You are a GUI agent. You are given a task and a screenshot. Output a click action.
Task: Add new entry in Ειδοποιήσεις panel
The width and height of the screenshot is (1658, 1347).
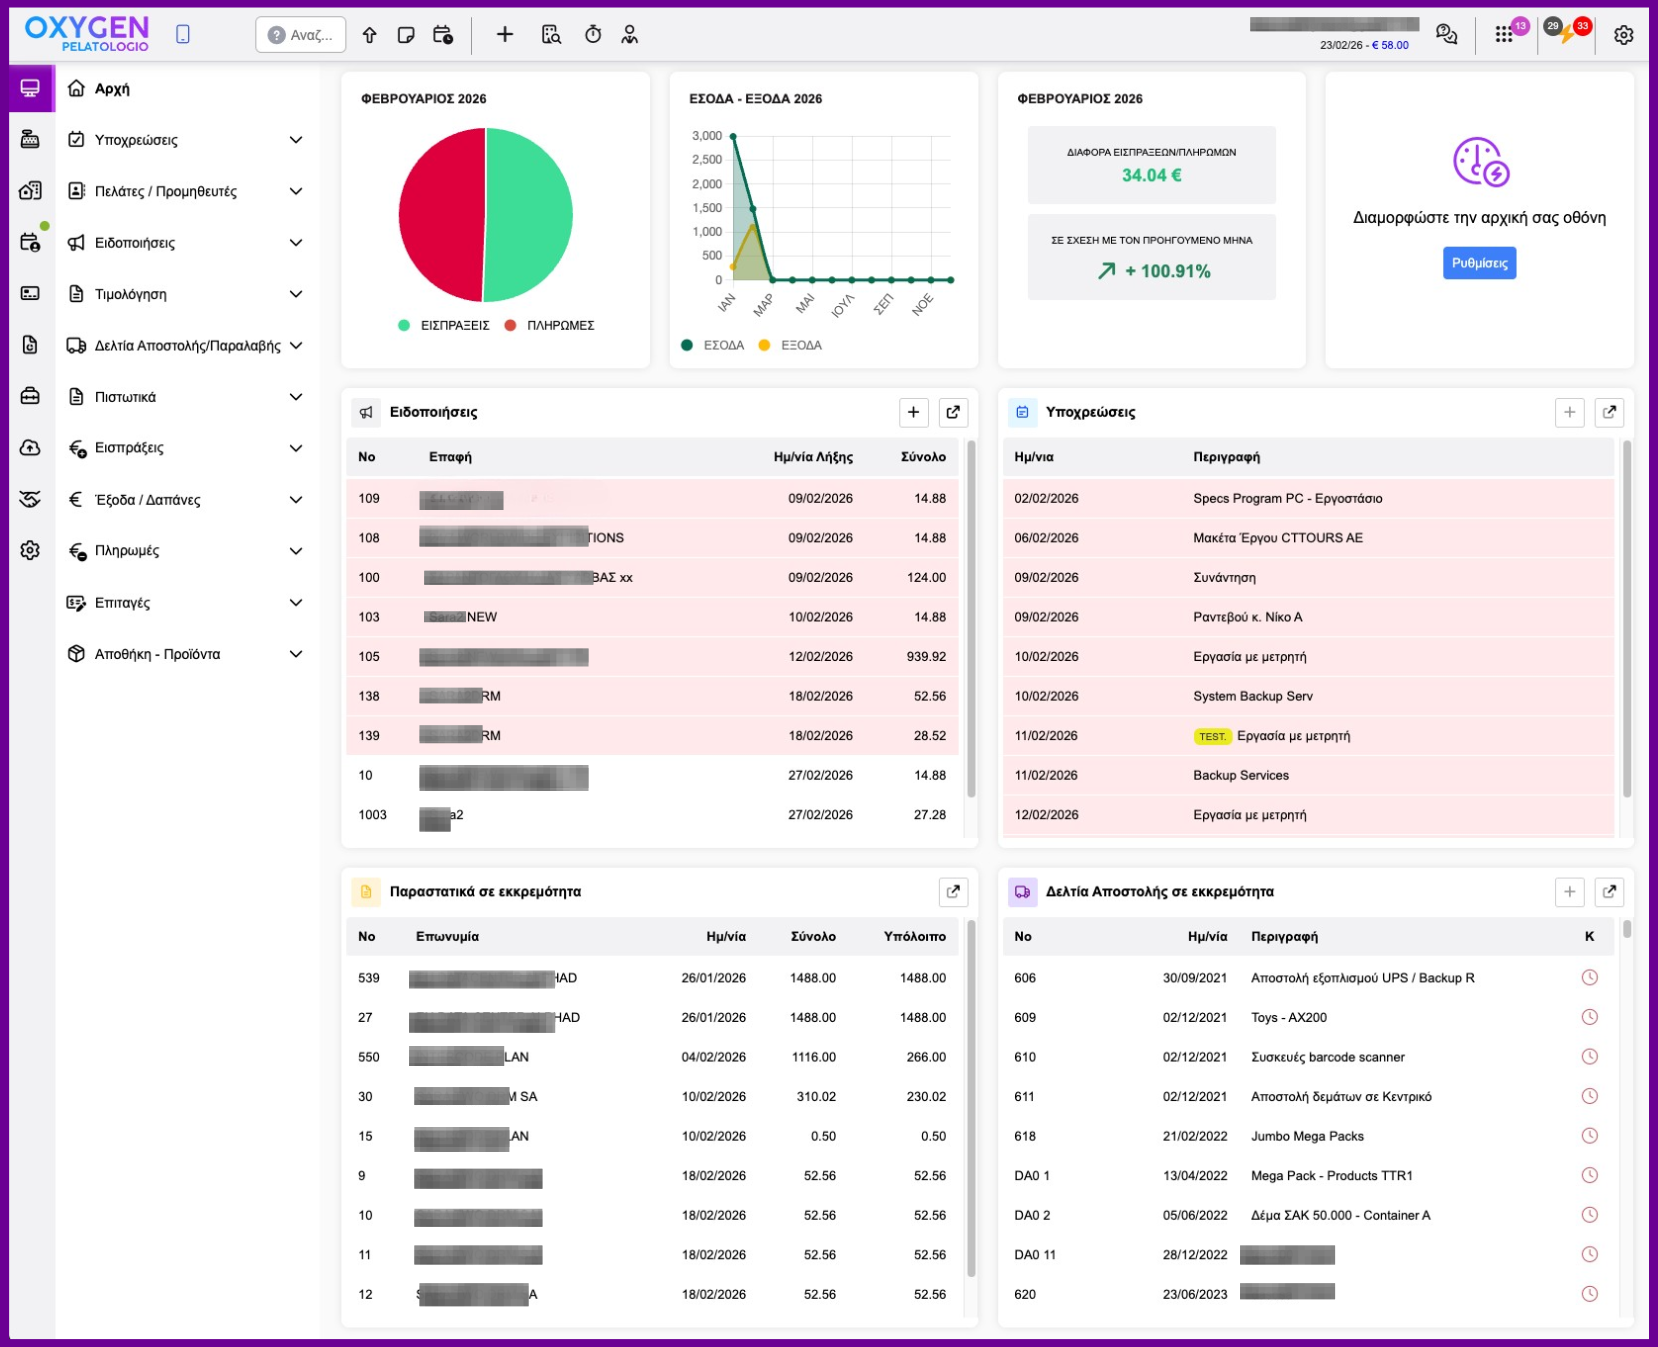click(913, 412)
